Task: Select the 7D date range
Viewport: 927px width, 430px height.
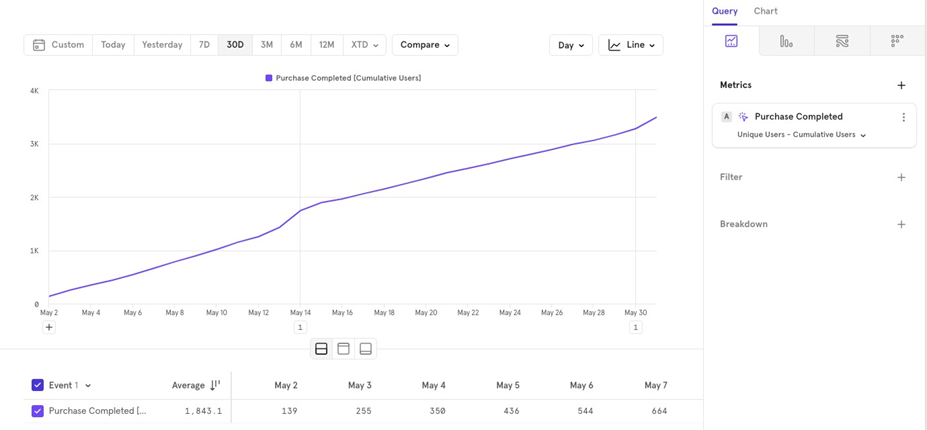Action: (x=204, y=45)
